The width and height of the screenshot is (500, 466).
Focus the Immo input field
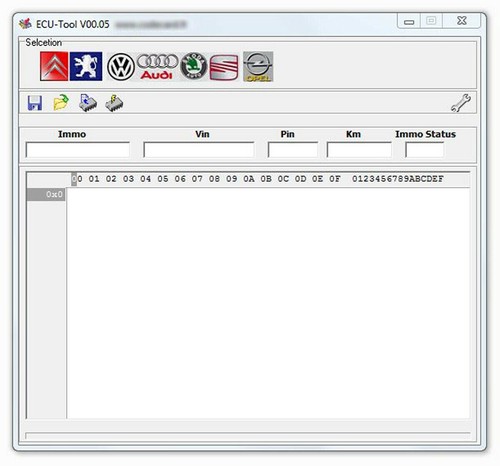(78, 149)
